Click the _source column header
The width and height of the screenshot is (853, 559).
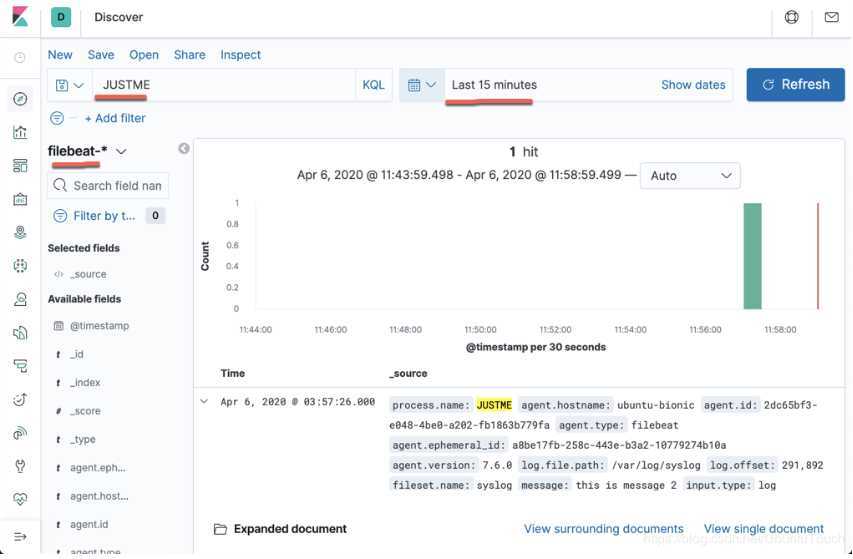tap(408, 374)
